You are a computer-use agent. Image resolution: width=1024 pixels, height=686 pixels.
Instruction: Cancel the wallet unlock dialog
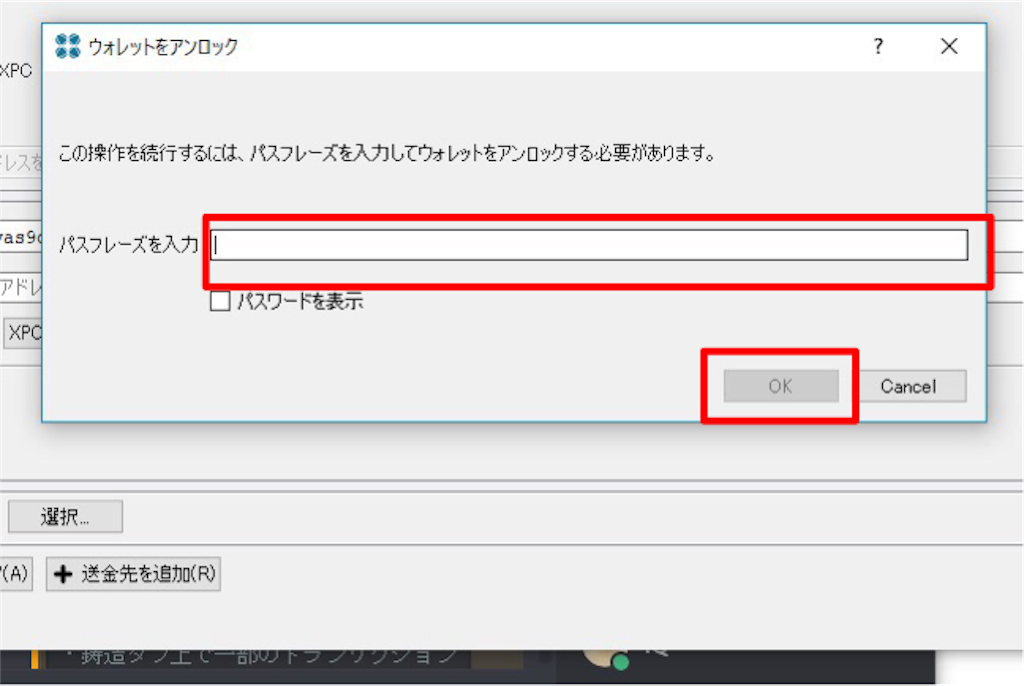(908, 386)
